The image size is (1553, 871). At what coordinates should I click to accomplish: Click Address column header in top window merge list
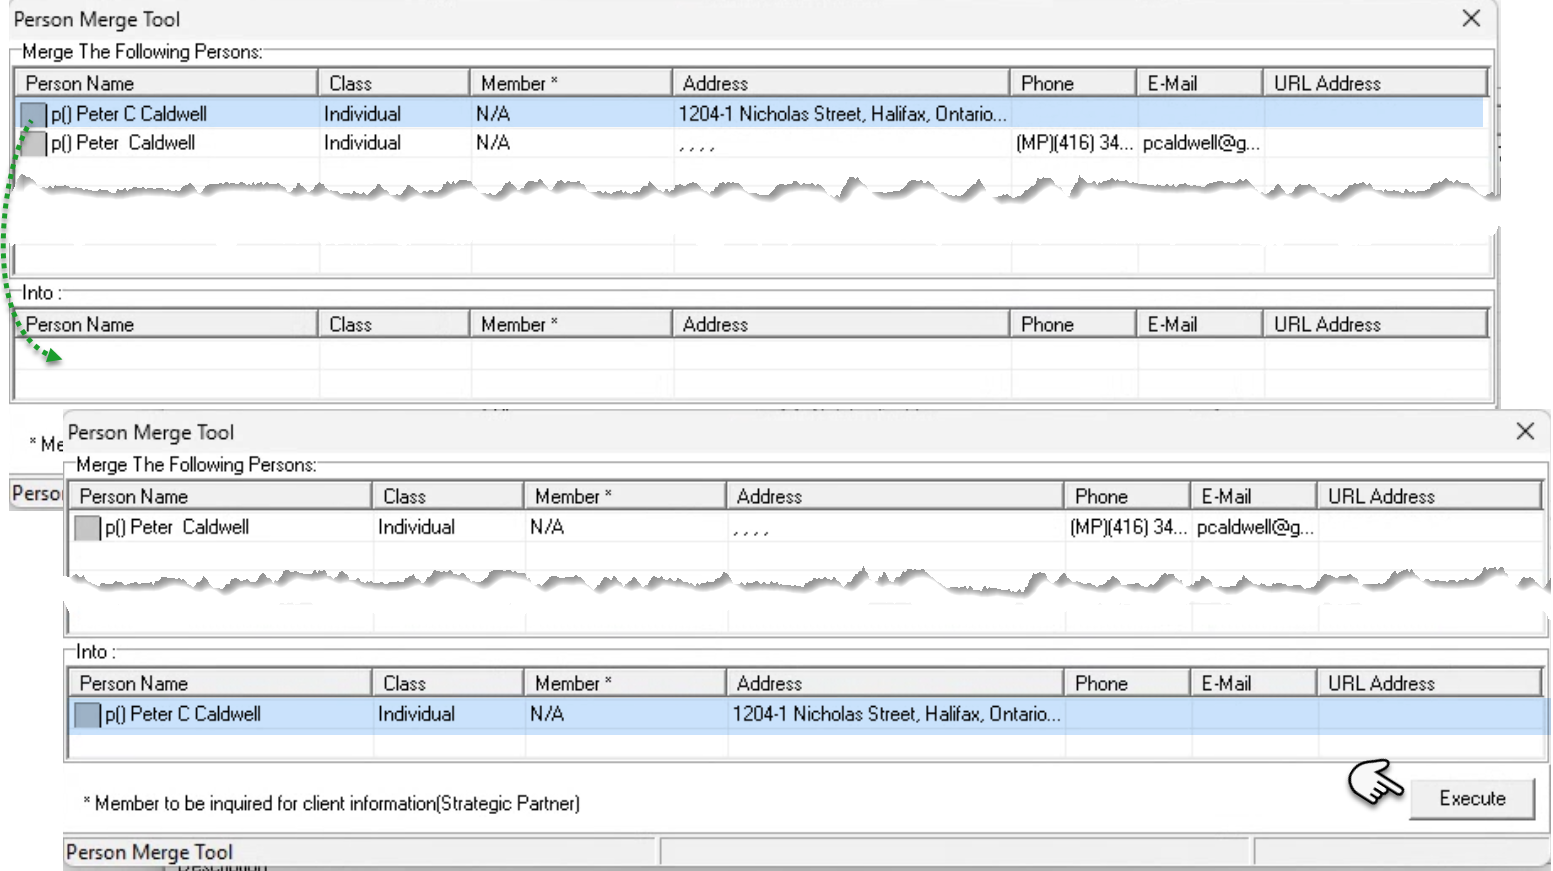(x=840, y=83)
